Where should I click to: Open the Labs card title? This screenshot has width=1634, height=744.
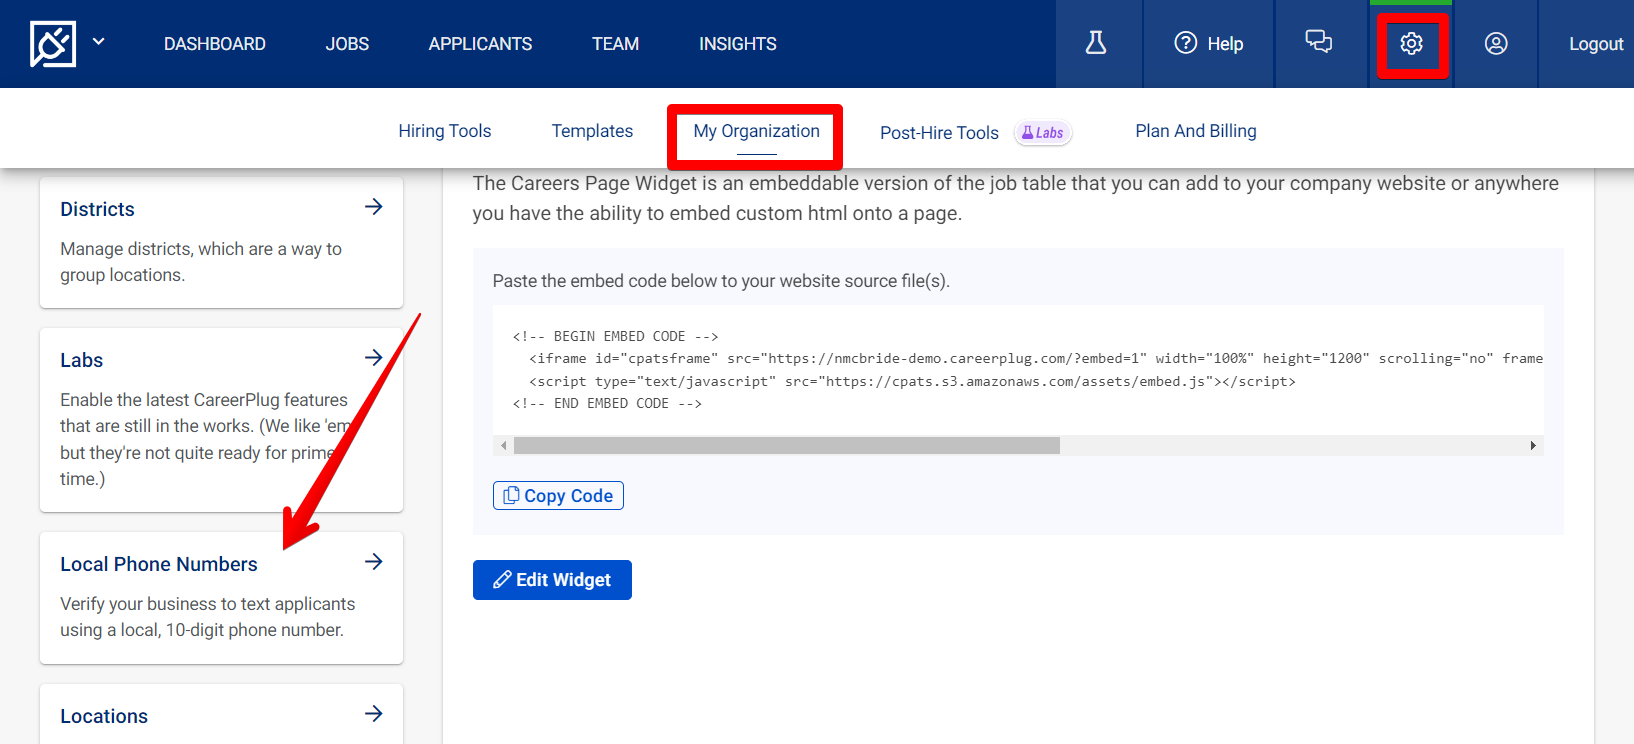82,360
